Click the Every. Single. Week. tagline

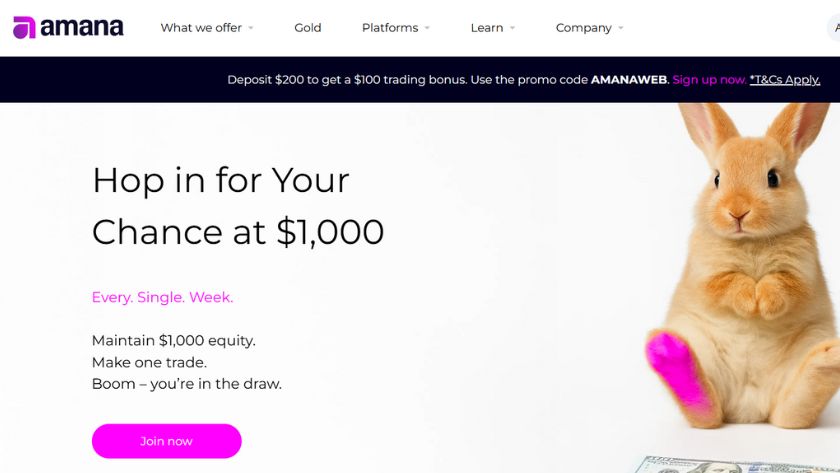pyautogui.click(x=162, y=297)
